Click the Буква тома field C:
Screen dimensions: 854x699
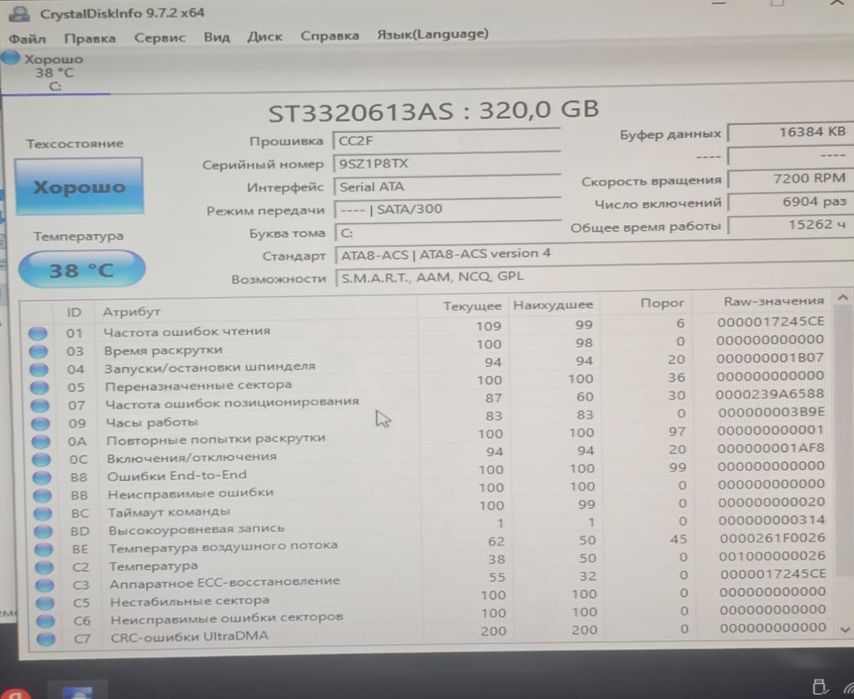click(x=447, y=233)
